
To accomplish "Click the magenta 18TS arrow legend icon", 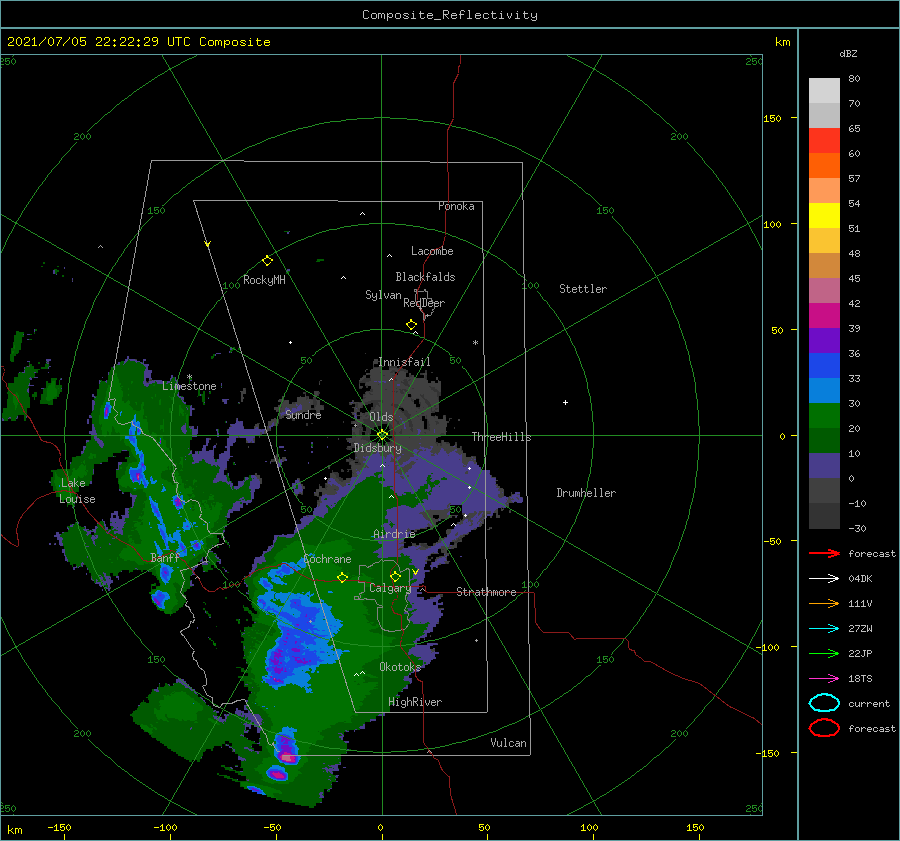I will tap(824, 679).
